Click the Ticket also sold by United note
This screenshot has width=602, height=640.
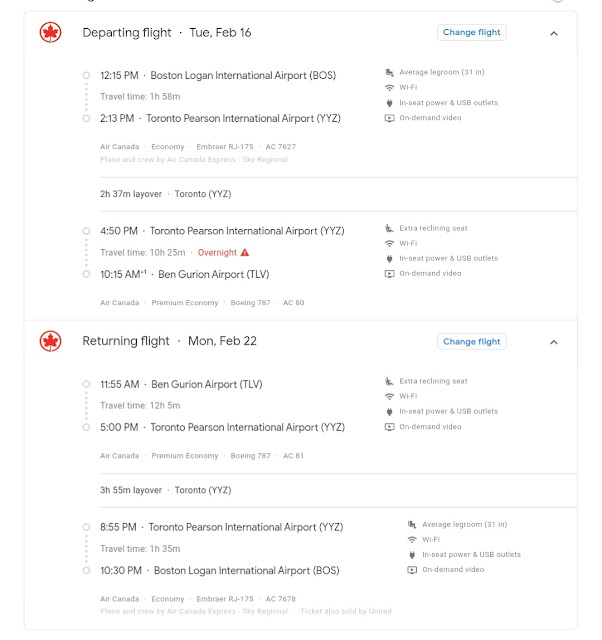coord(346,610)
